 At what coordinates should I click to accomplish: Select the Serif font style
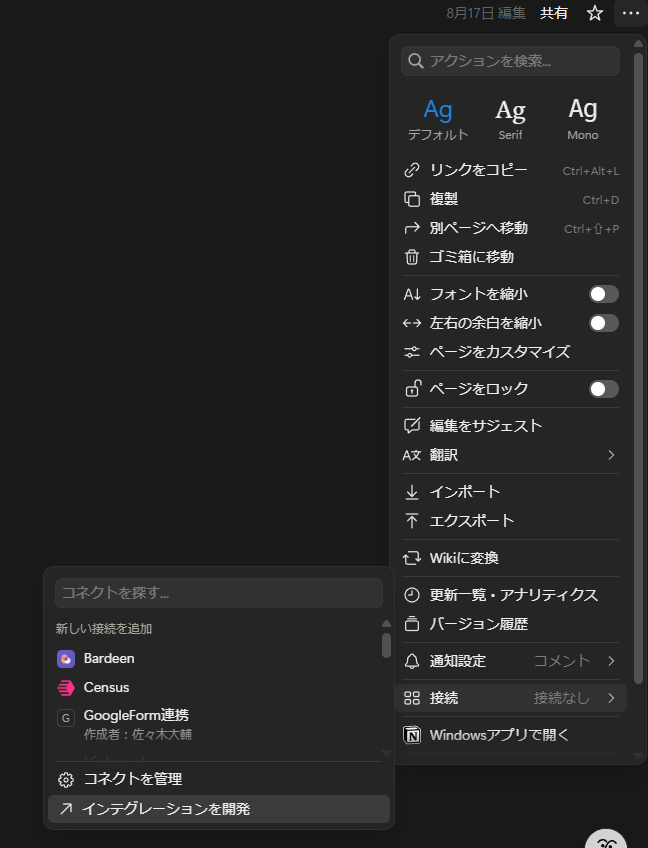(x=510, y=118)
